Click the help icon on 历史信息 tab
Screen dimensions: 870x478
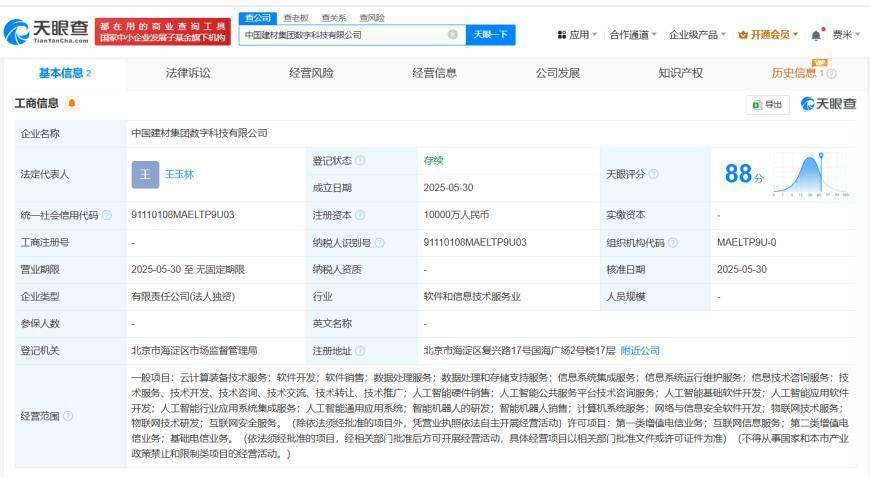pos(831,73)
